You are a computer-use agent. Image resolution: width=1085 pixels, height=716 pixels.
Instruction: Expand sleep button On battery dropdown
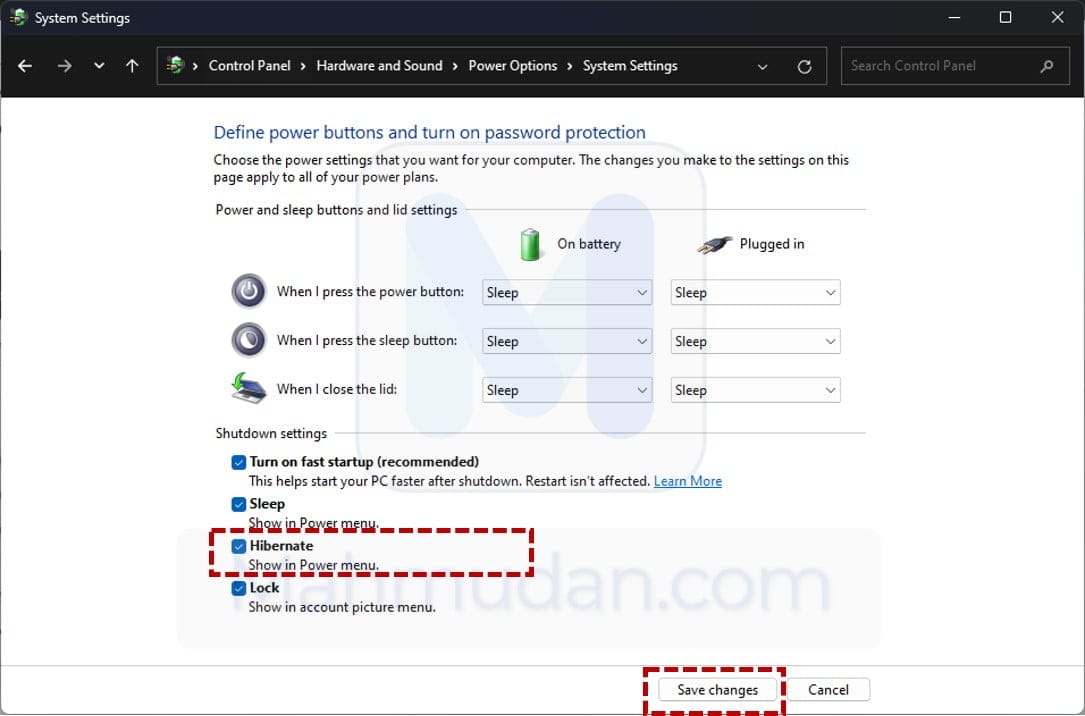click(567, 341)
